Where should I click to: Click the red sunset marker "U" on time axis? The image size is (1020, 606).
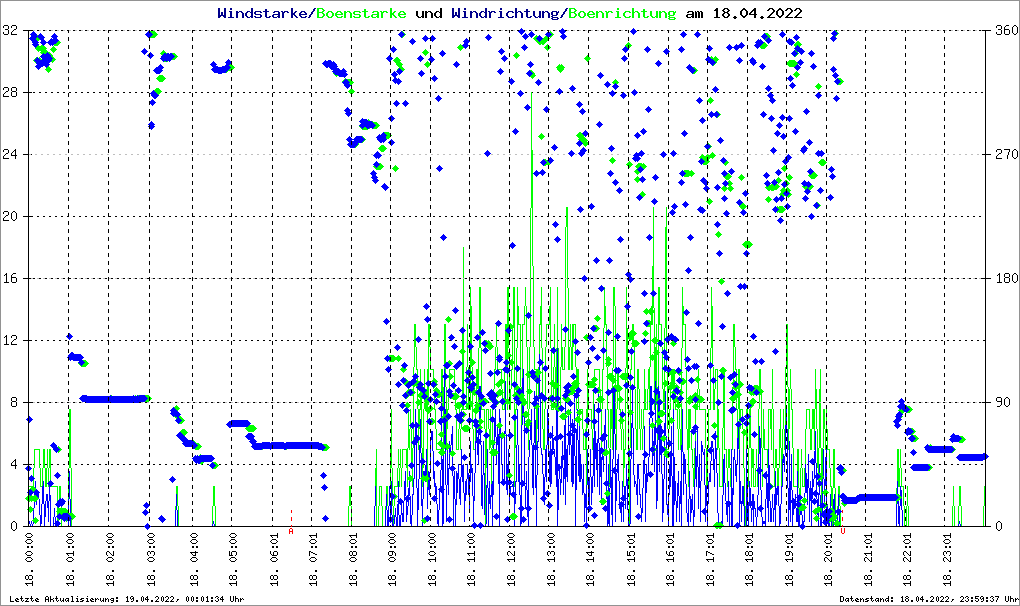tap(843, 531)
